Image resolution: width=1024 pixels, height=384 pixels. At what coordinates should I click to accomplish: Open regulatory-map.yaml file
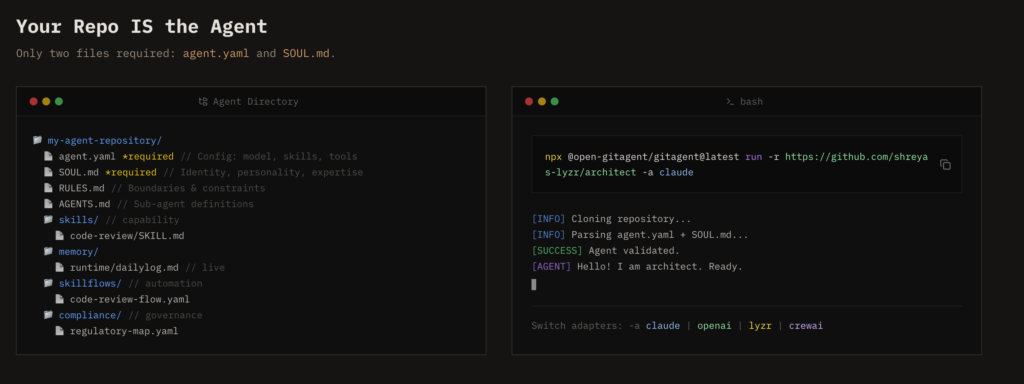click(124, 331)
